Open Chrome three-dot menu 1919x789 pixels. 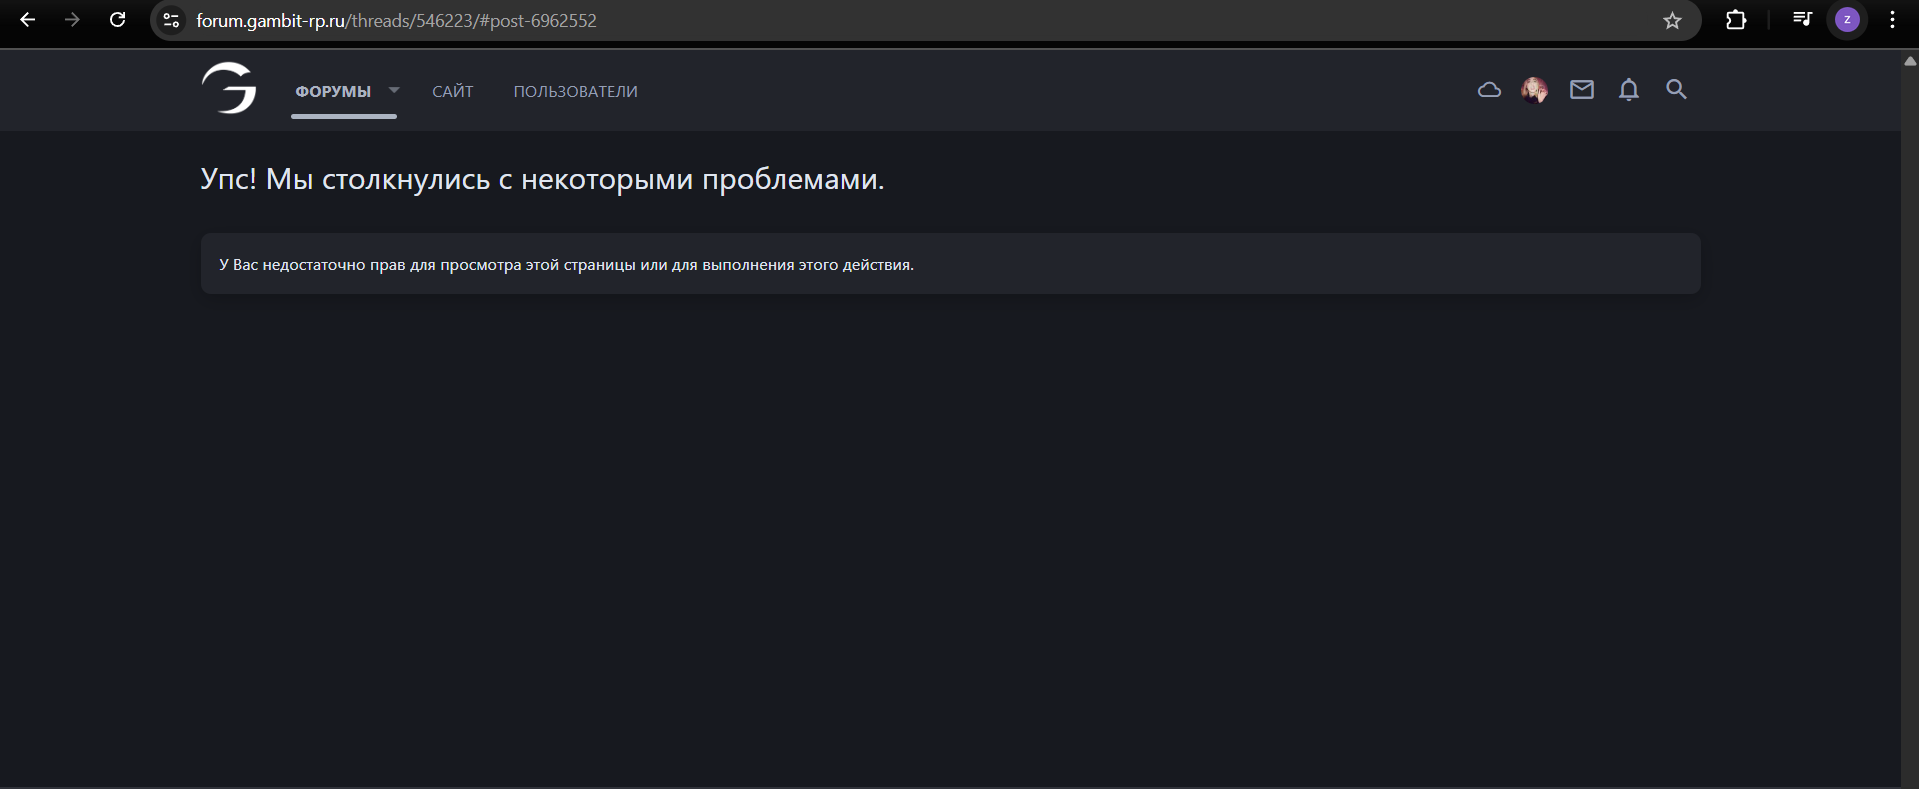point(1892,20)
